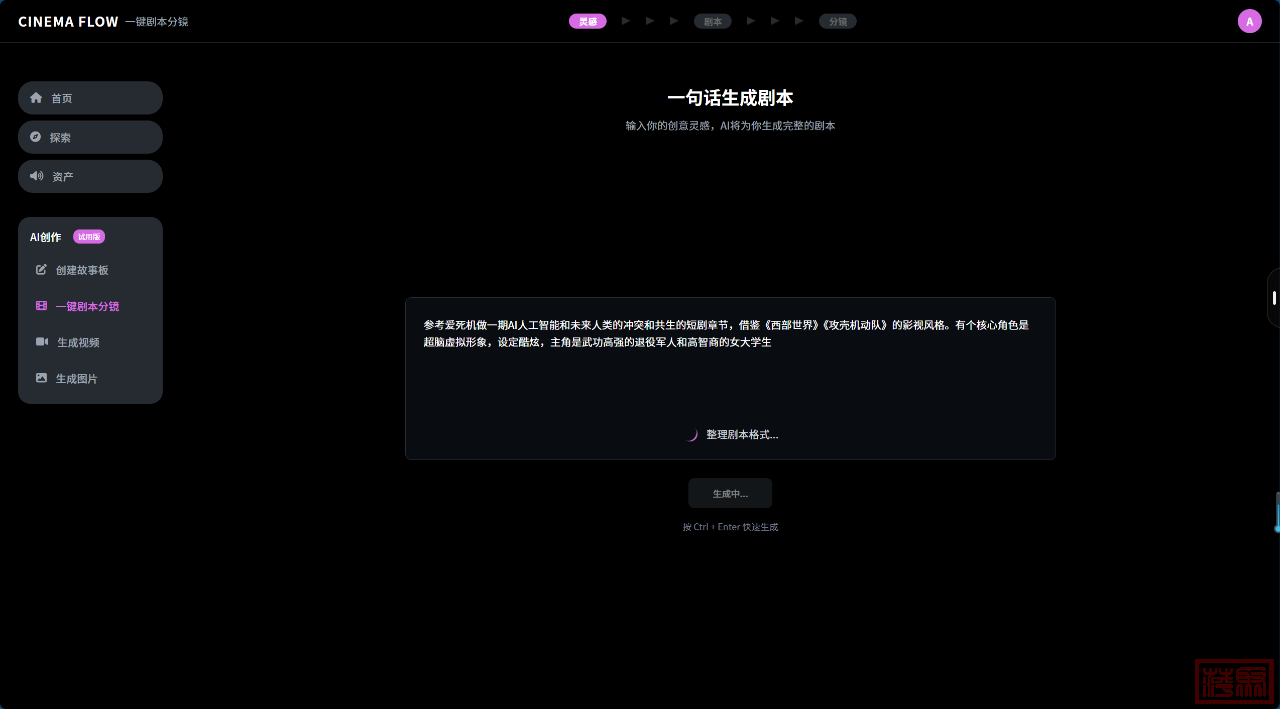Click the video camera icon for 生成视频

[x=42, y=342]
